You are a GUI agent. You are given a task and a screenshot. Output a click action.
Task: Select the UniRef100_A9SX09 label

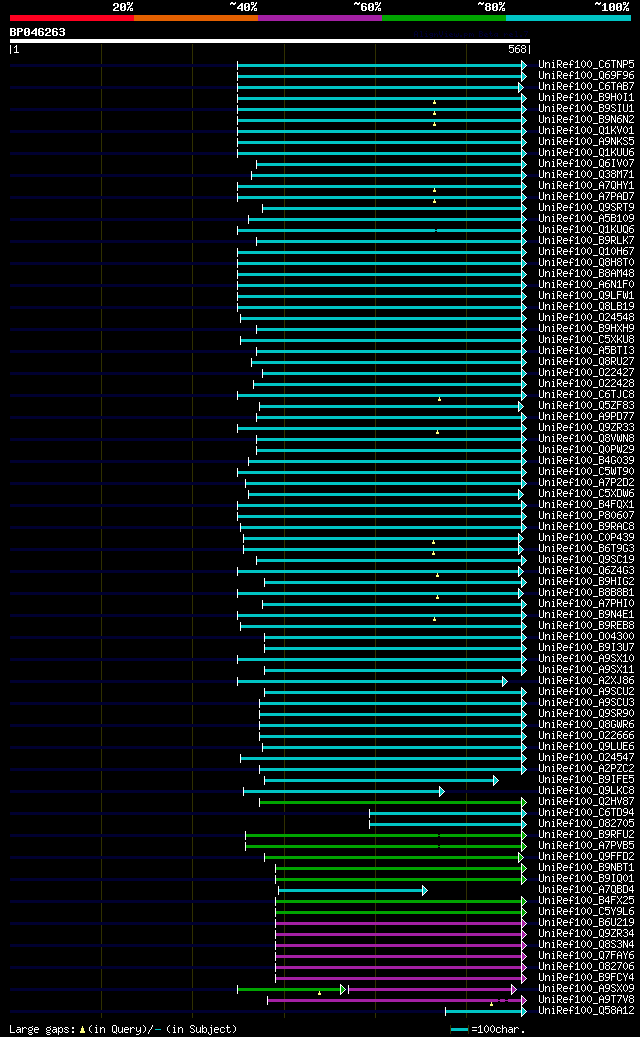coord(586,988)
